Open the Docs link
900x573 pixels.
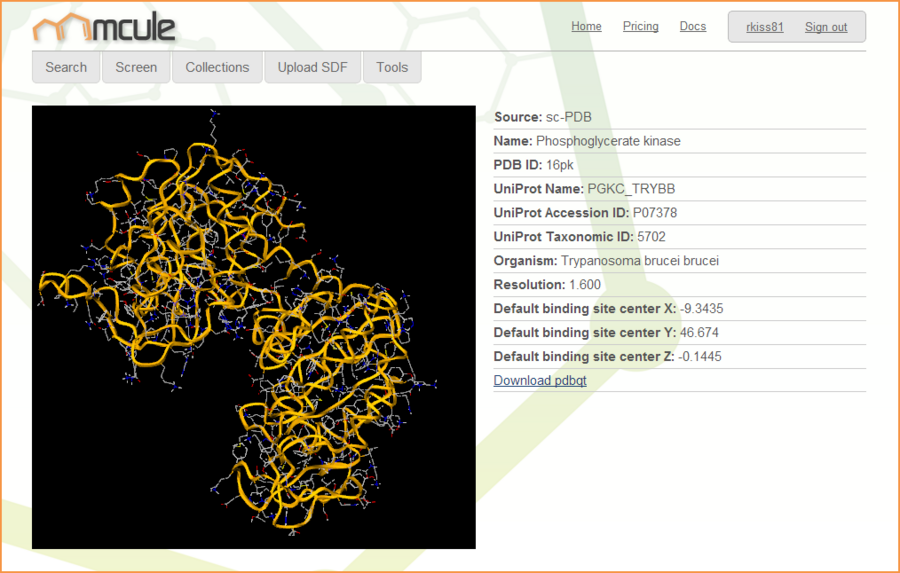692,27
